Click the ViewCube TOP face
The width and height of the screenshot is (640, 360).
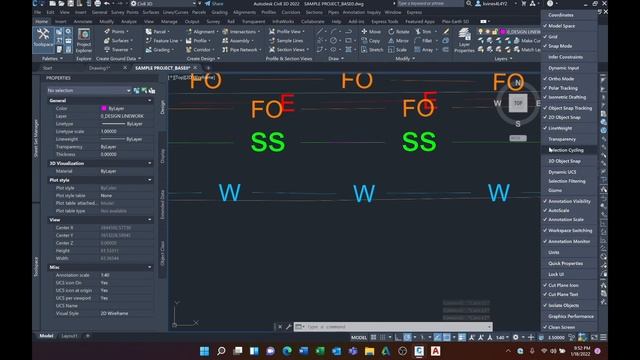pyautogui.click(x=518, y=103)
